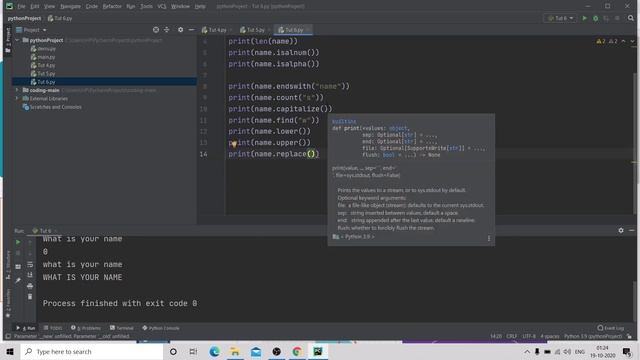Open the Event Log
Viewport: 640px width, 360px height.
[611, 328]
